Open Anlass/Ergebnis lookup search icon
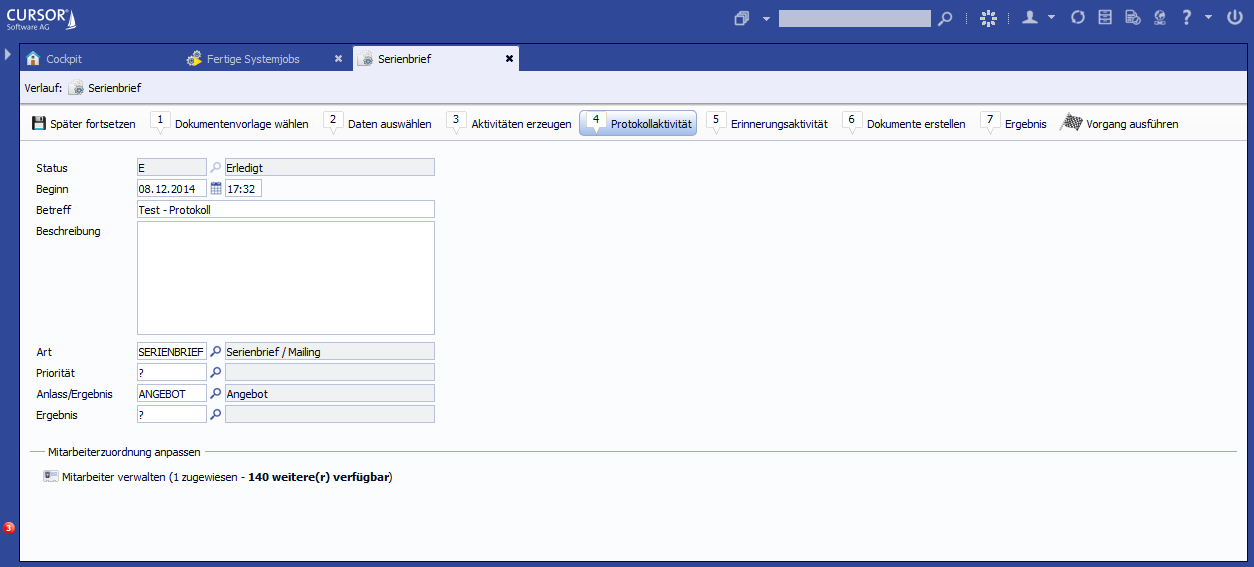The width and height of the screenshot is (1254, 567). (216, 394)
